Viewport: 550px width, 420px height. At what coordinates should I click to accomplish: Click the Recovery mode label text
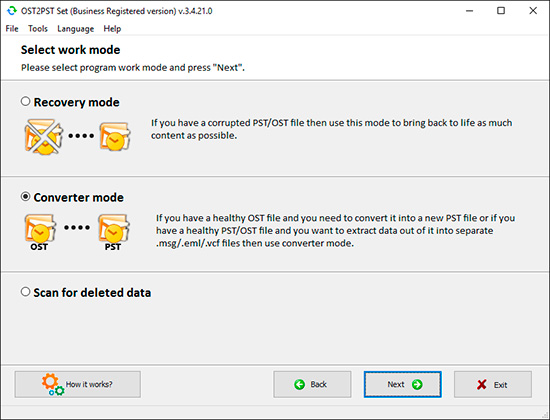click(x=76, y=102)
